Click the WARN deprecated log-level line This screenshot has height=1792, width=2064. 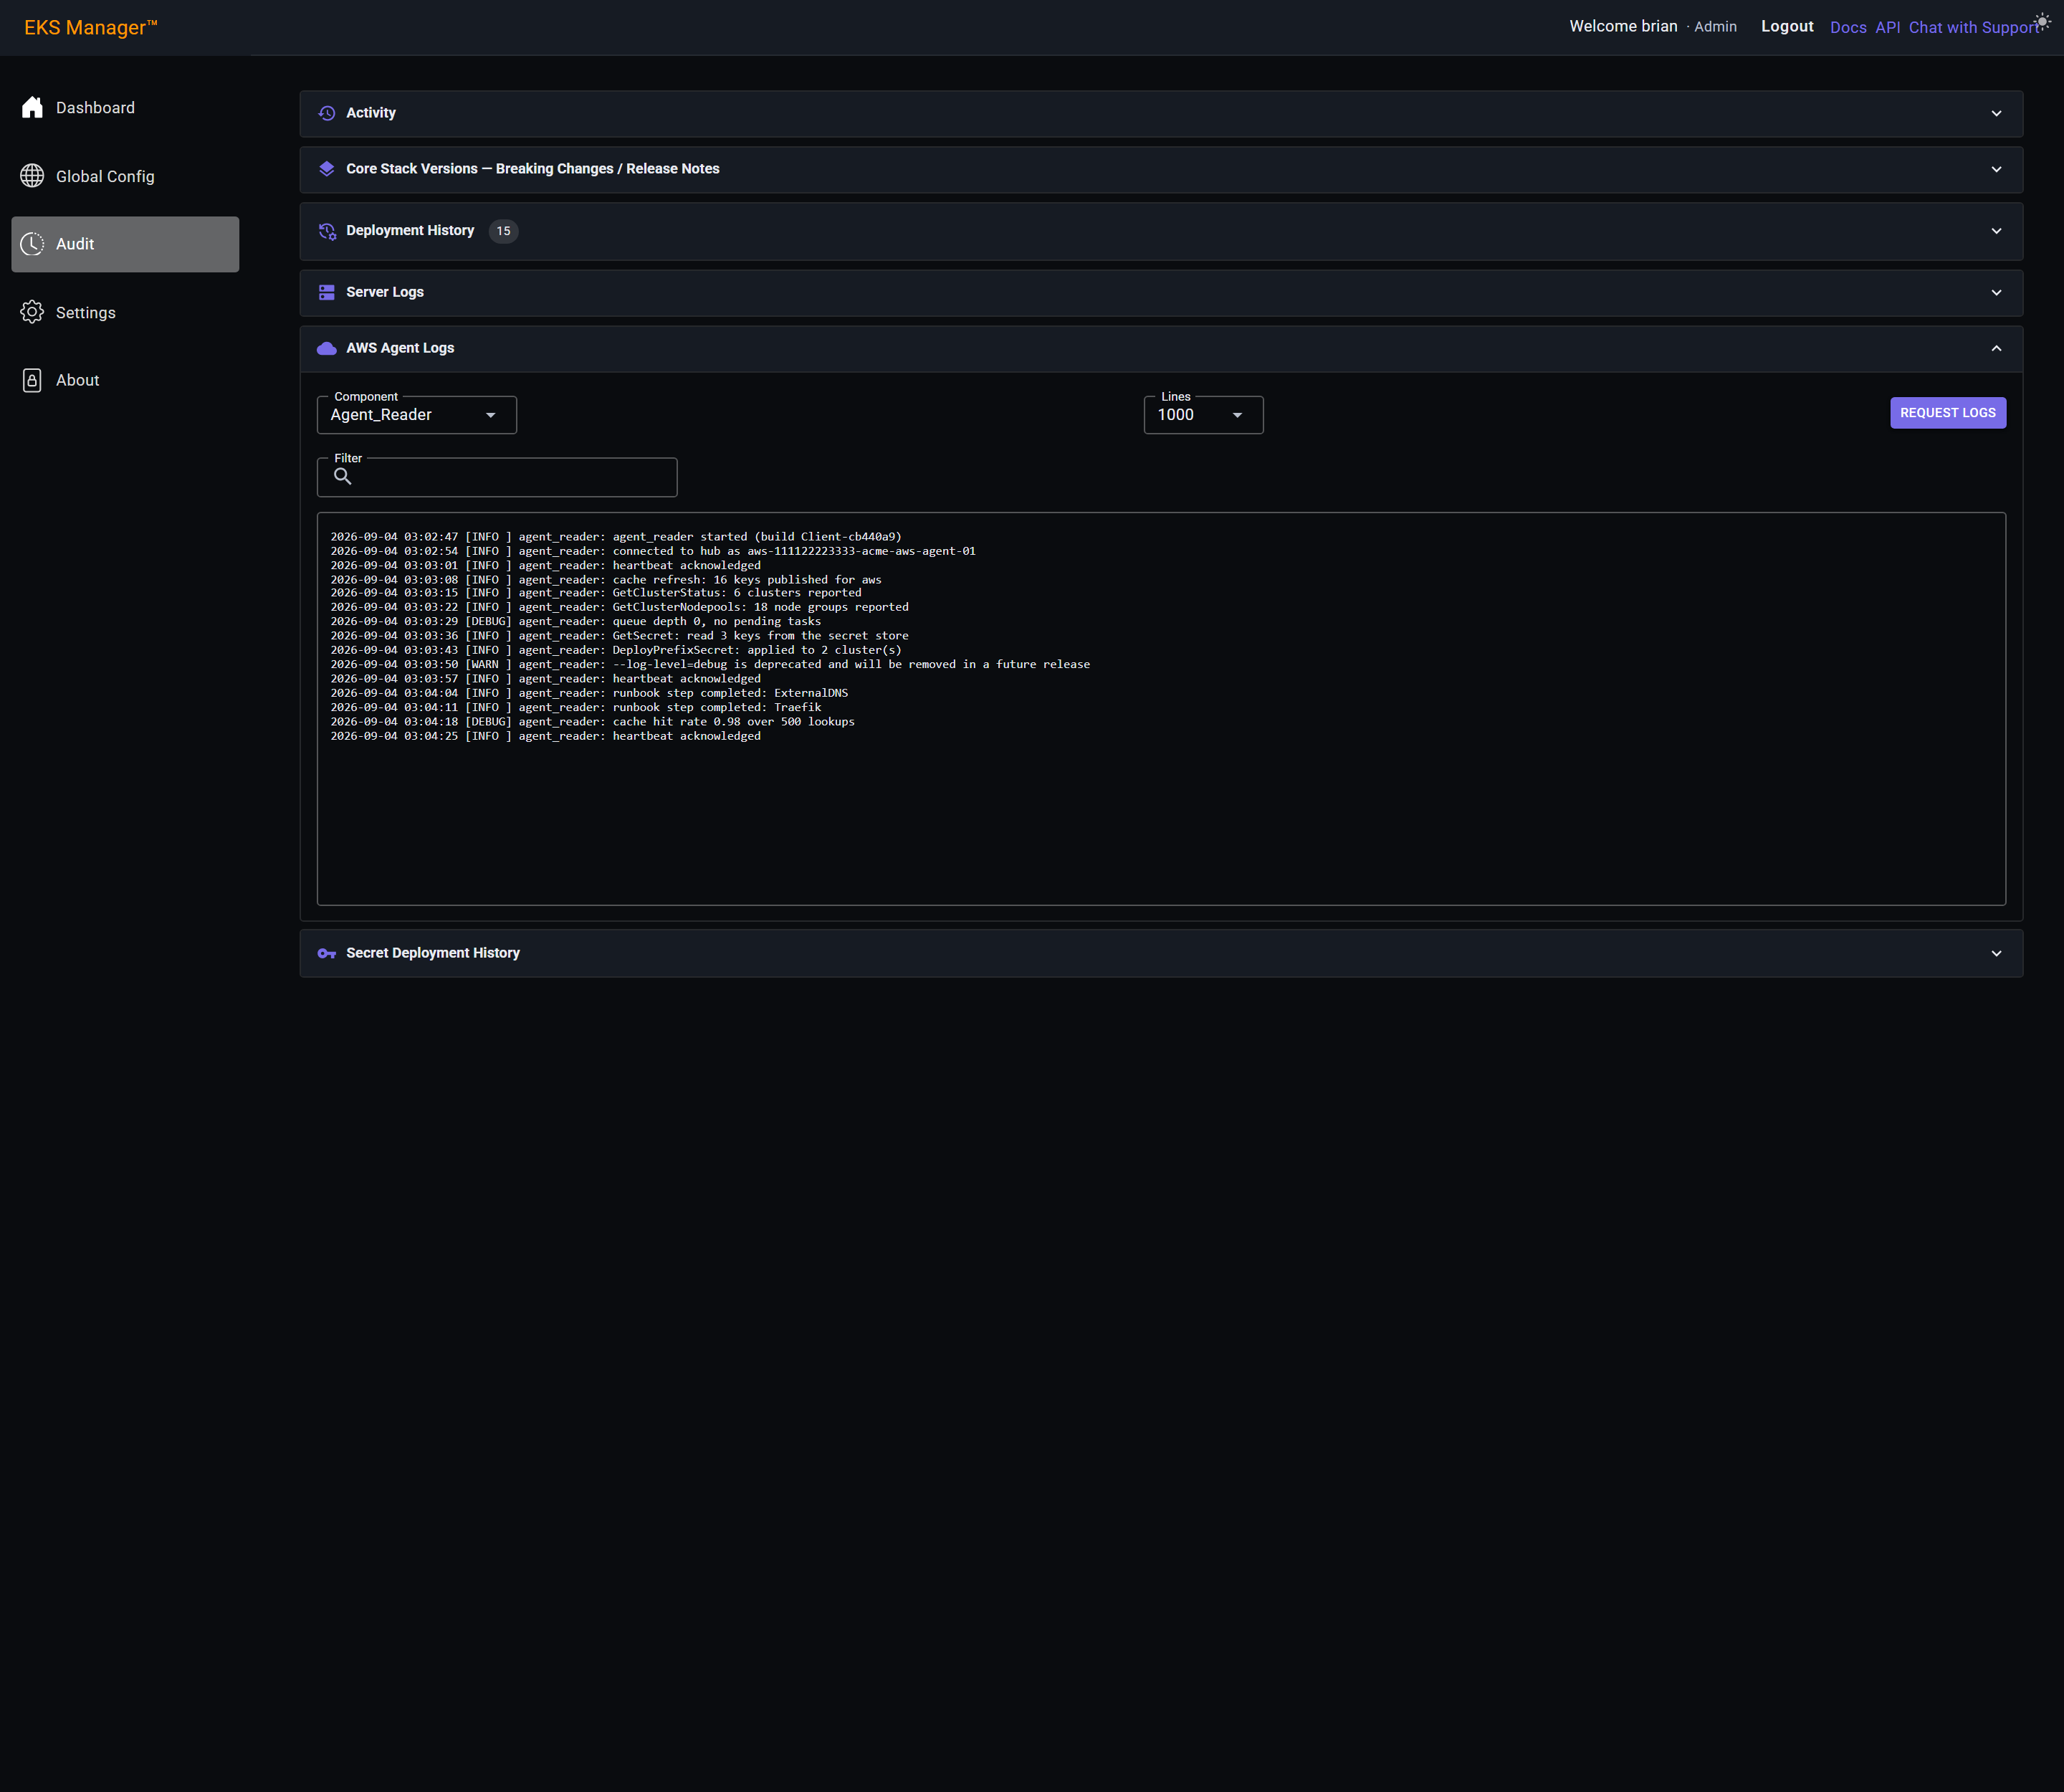[x=710, y=664]
